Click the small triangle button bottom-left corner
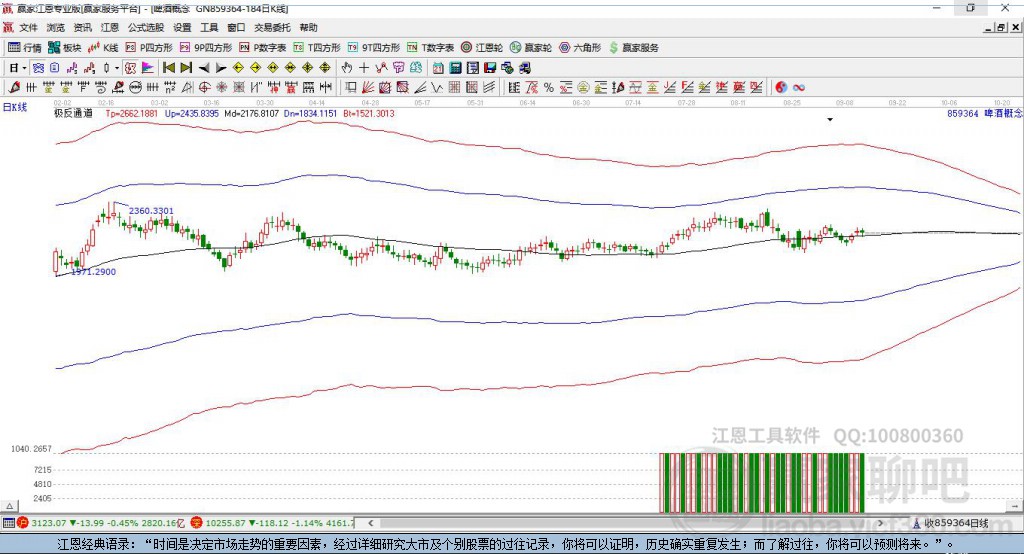 [x=9, y=506]
